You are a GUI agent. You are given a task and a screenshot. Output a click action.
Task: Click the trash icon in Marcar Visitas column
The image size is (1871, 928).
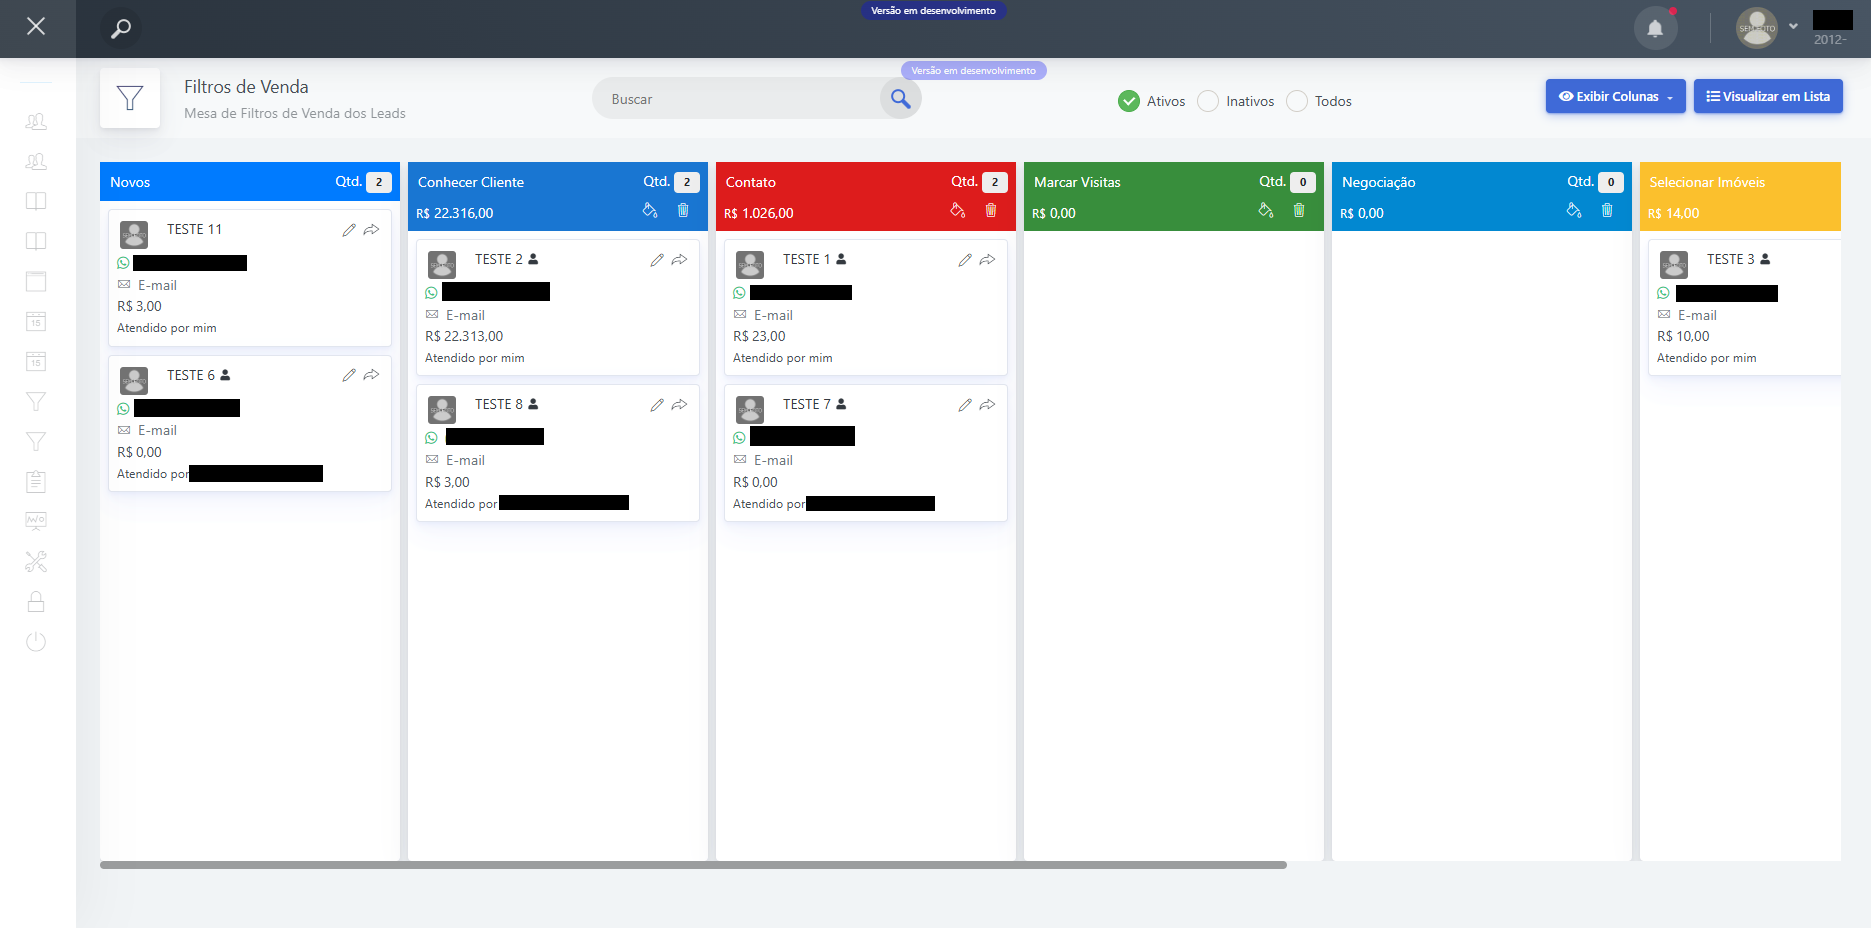point(1299,210)
